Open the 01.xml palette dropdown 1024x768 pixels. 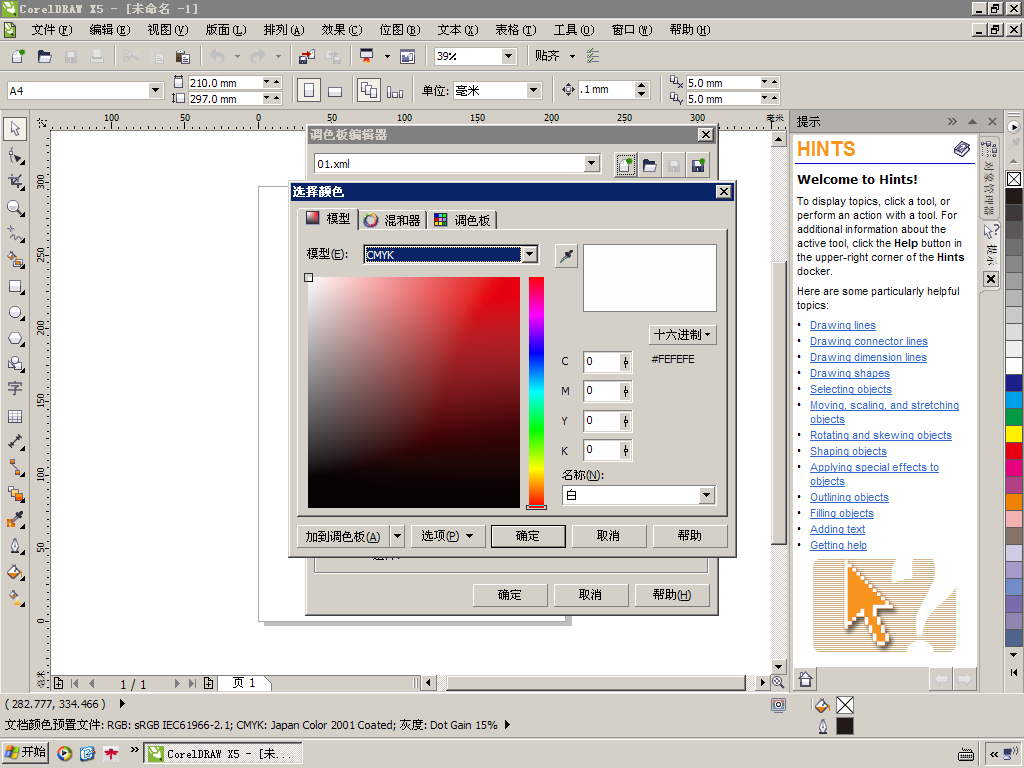[592, 163]
